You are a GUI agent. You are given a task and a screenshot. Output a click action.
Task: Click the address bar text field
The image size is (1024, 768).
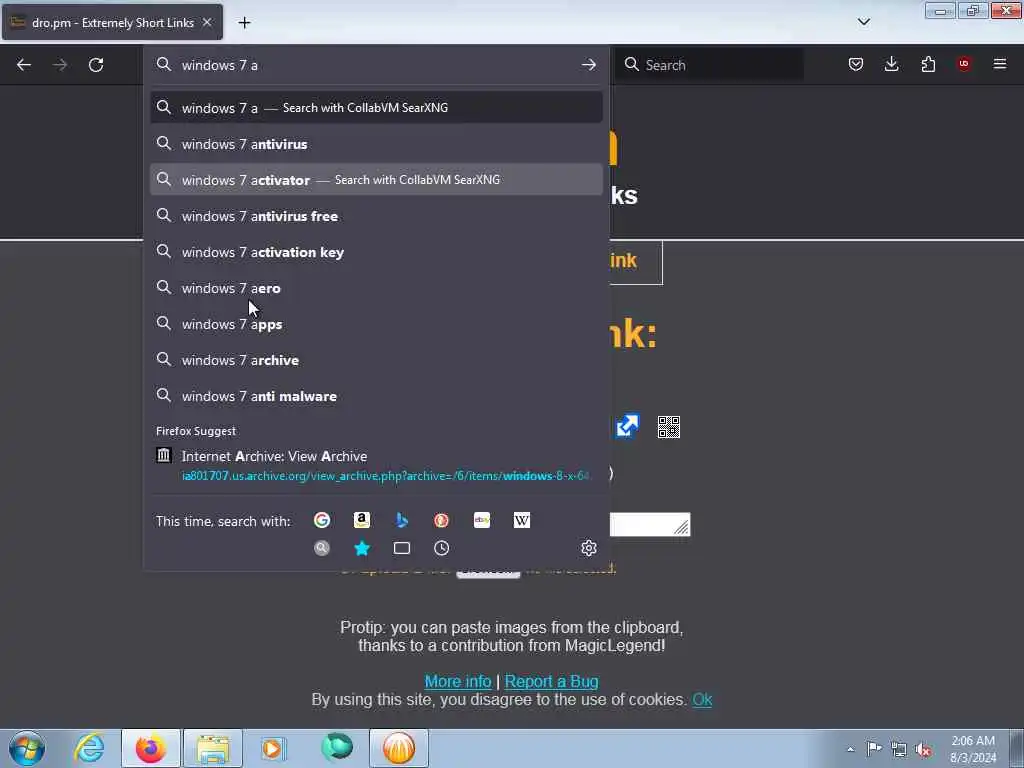[x=376, y=65]
